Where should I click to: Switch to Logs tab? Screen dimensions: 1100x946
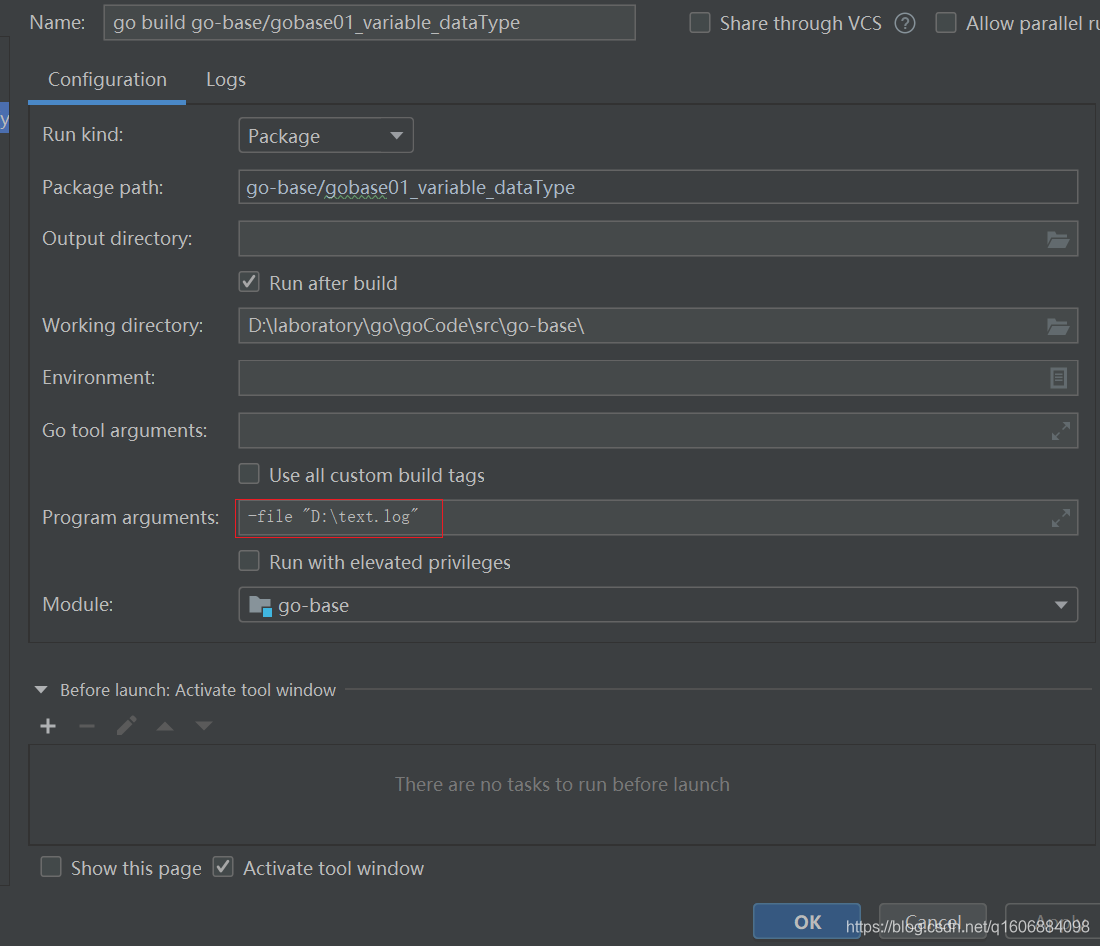click(226, 80)
